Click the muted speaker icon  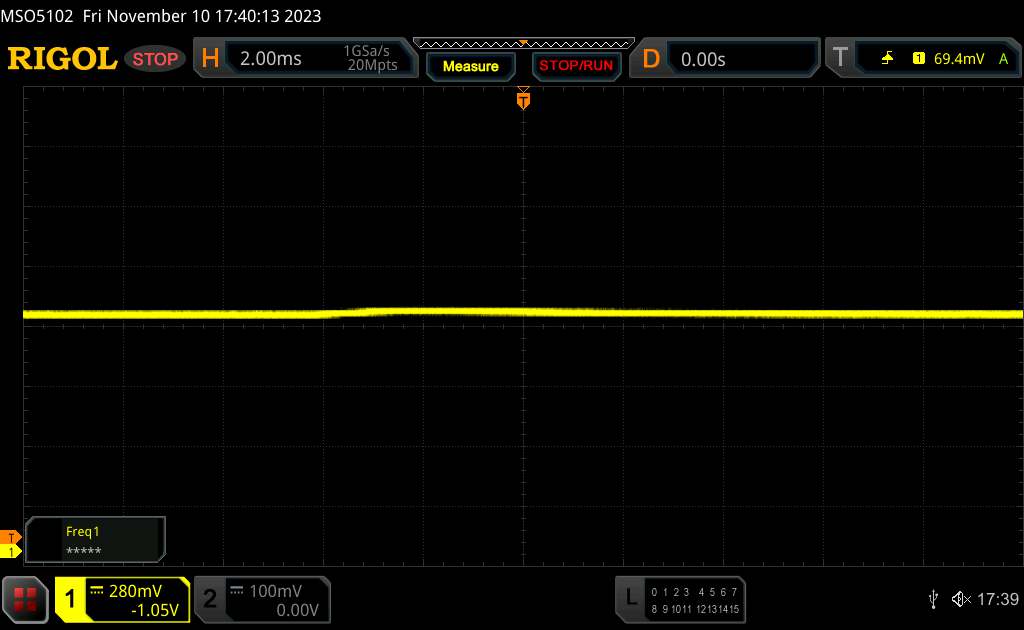coord(960,599)
